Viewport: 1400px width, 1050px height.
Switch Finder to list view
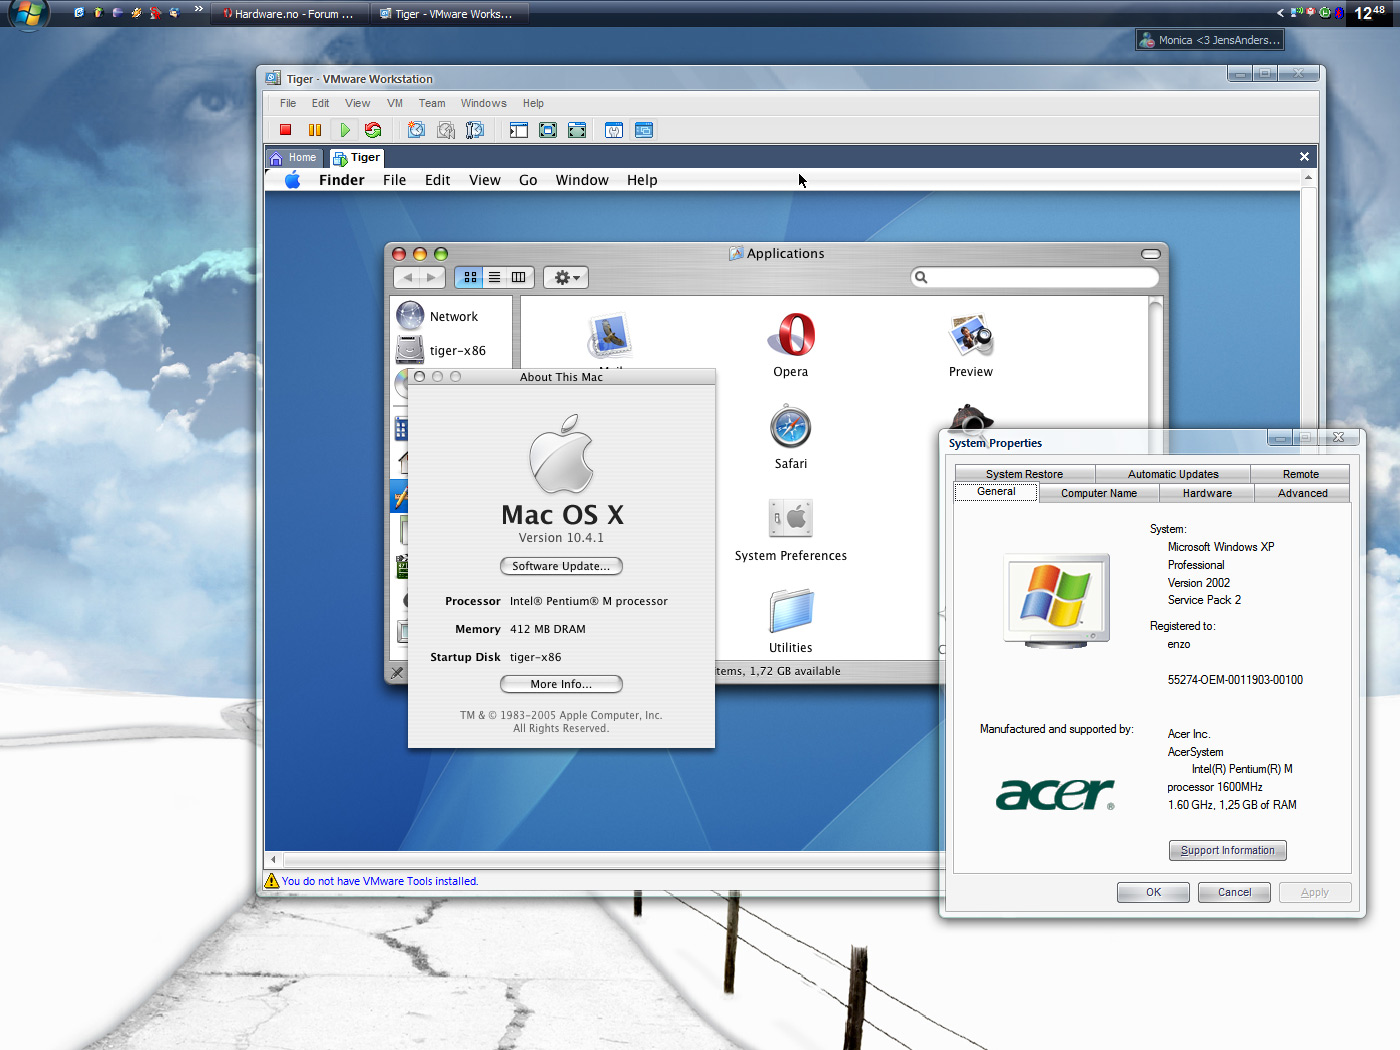494,277
